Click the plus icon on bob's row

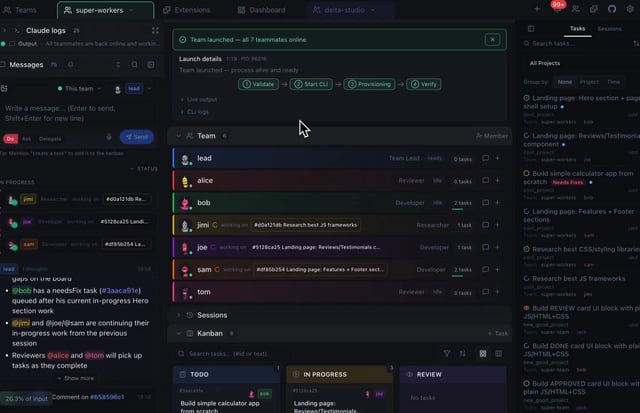(497, 203)
